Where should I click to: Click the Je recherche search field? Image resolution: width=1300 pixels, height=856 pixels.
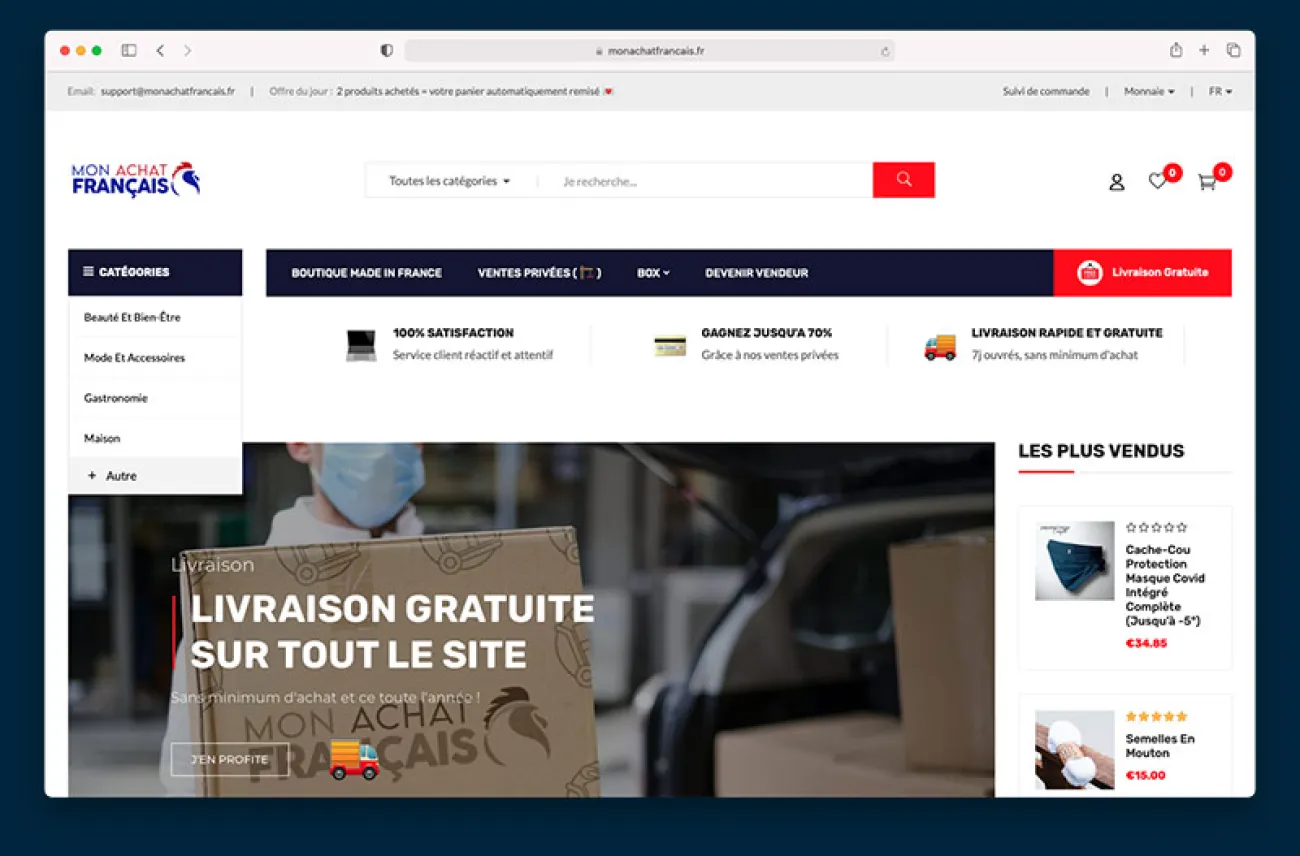[705, 181]
